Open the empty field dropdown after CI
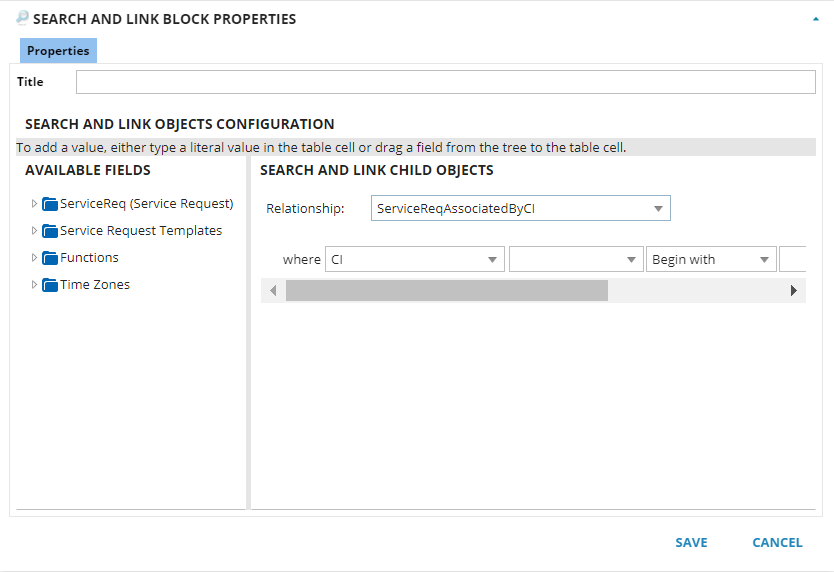This screenshot has height=572, width=834. pos(631,260)
